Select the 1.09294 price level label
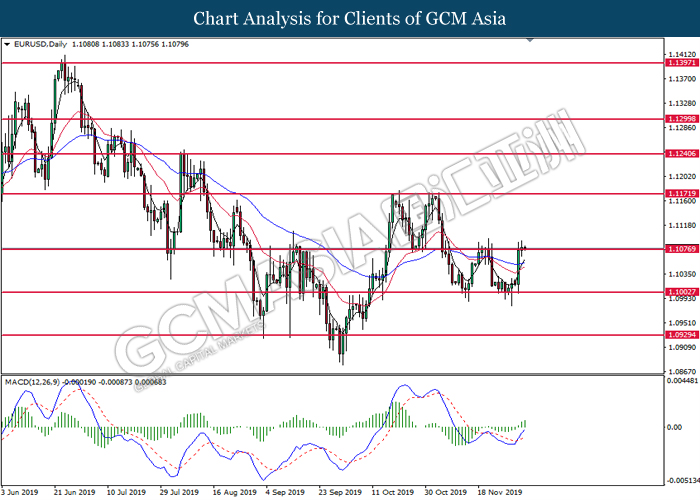The image size is (700, 500). coord(682,334)
